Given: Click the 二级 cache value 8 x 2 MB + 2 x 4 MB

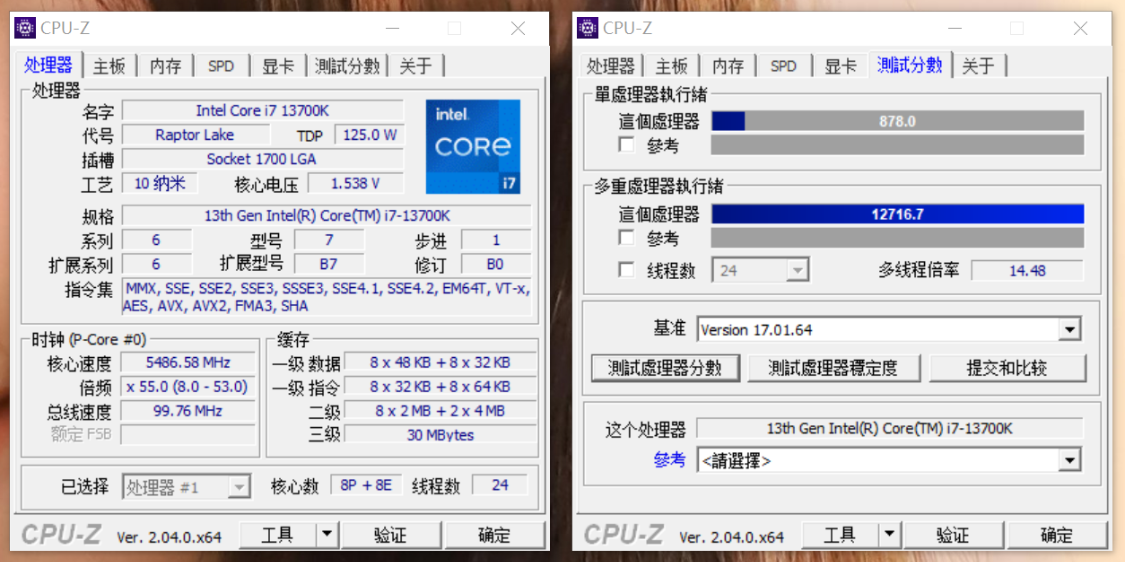Looking at the screenshot, I should tap(440, 411).
